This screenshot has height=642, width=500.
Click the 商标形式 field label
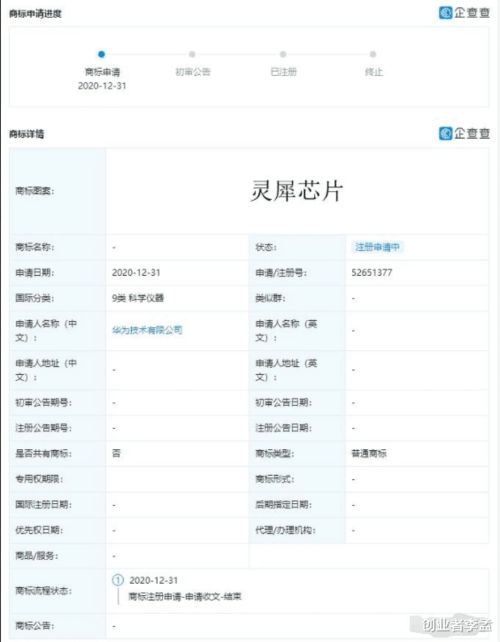pos(275,479)
